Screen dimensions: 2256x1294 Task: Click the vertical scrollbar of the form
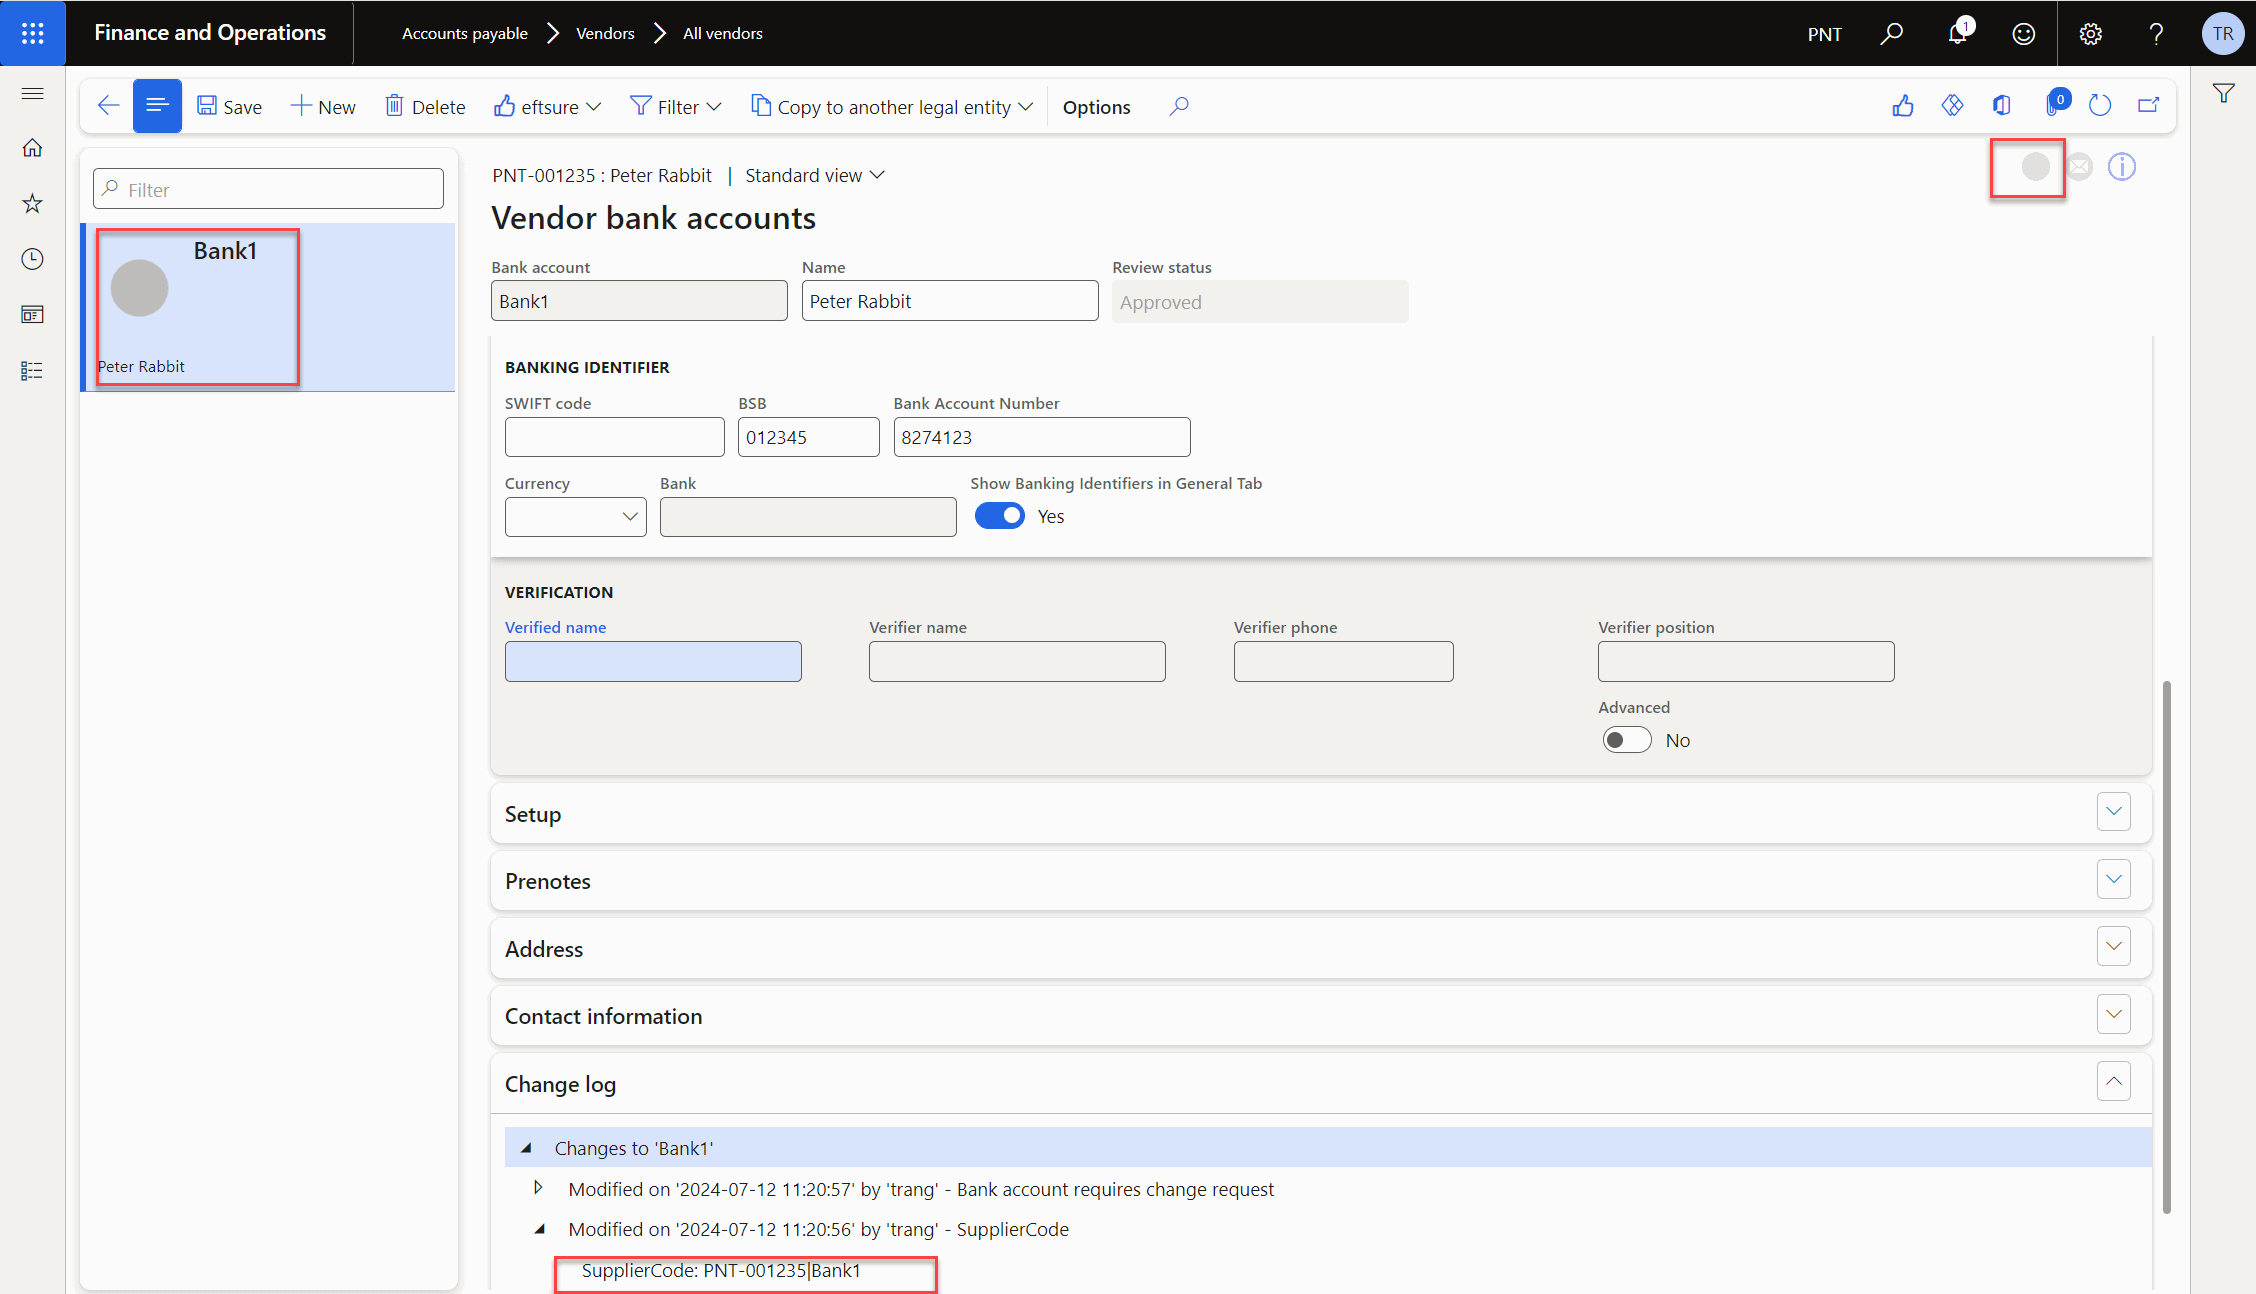tap(2166, 947)
